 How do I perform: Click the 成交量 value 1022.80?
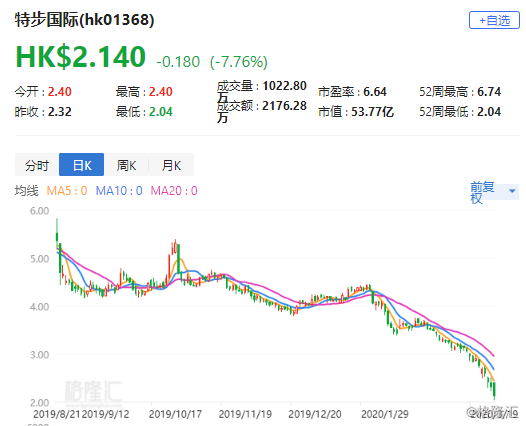(x=284, y=86)
